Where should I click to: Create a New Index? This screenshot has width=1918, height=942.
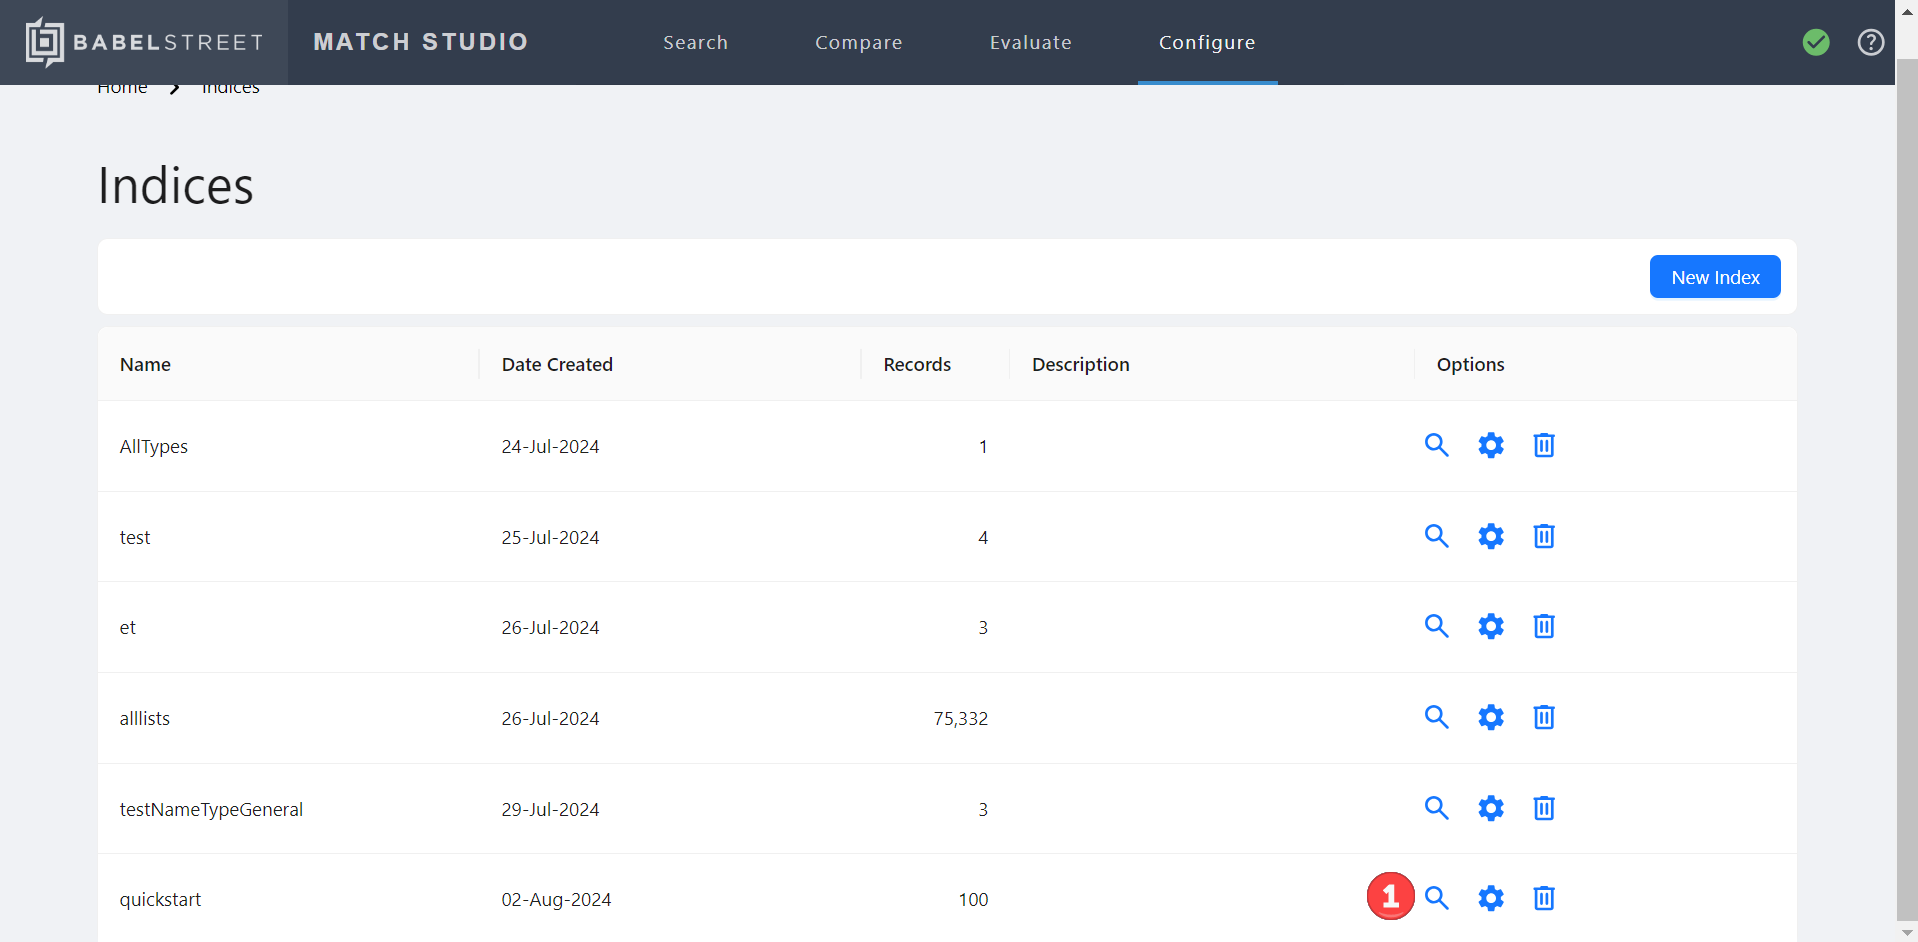click(x=1715, y=277)
